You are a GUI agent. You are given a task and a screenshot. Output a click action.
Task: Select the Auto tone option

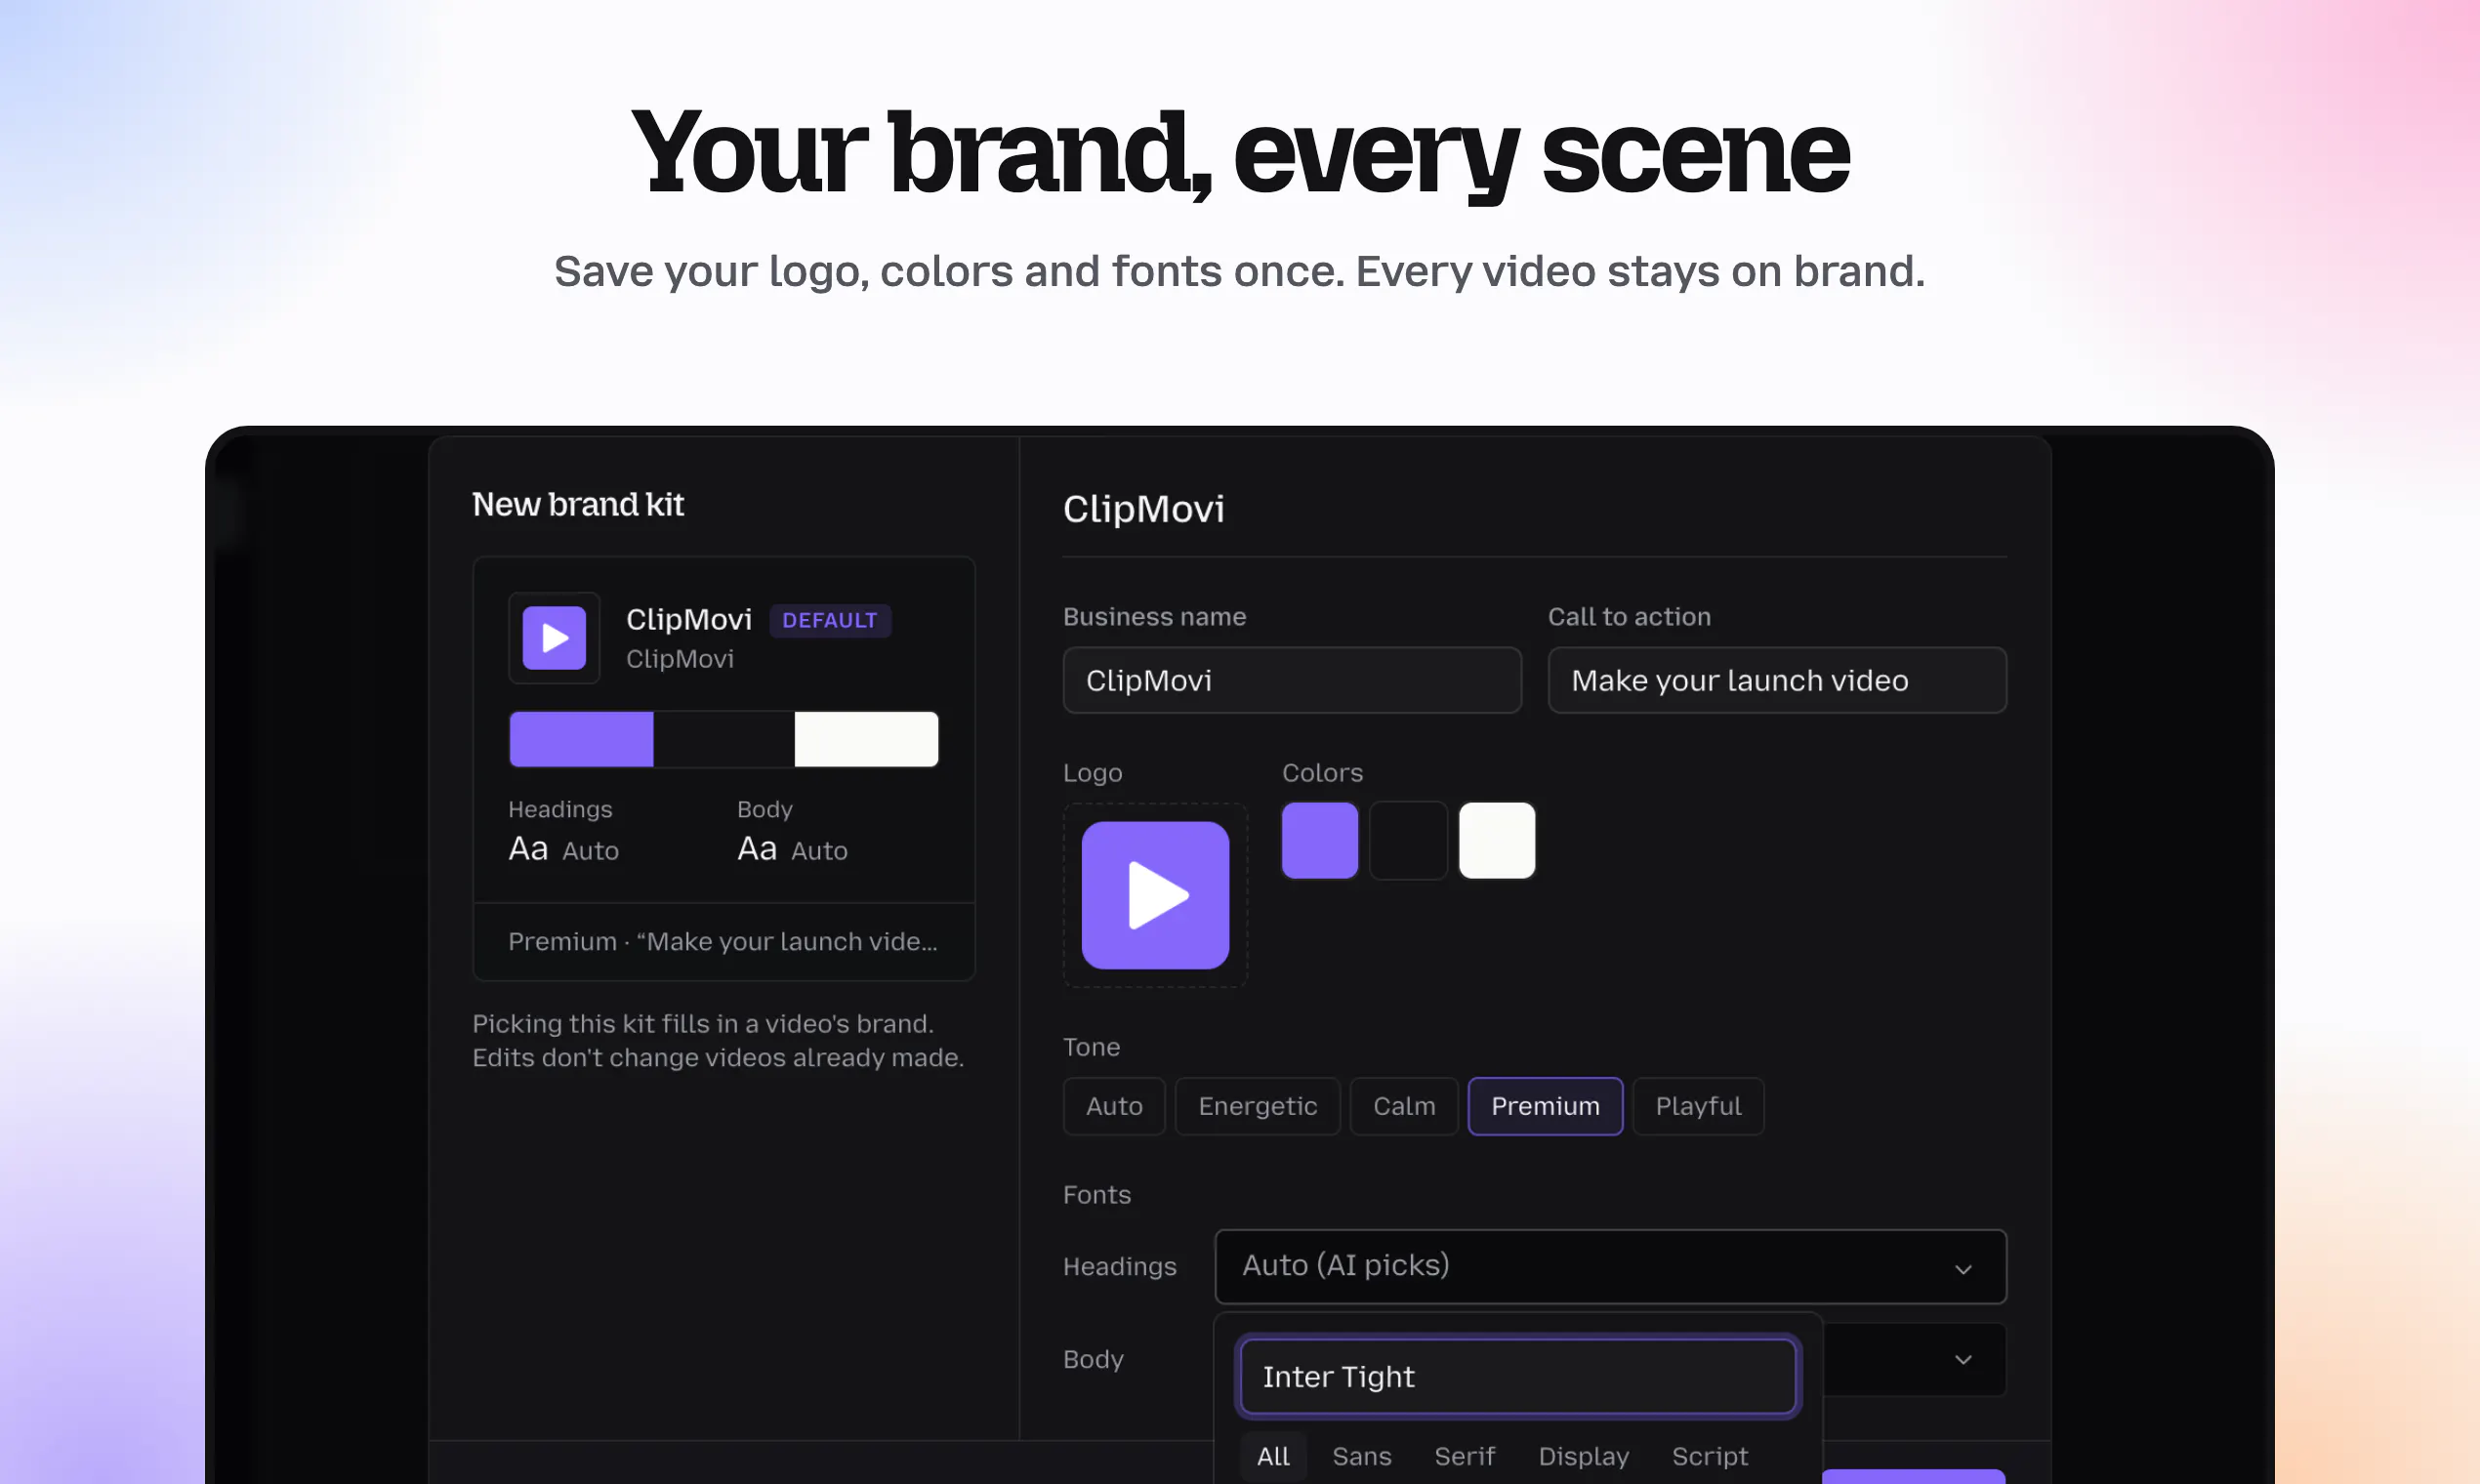click(x=1114, y=1106)
